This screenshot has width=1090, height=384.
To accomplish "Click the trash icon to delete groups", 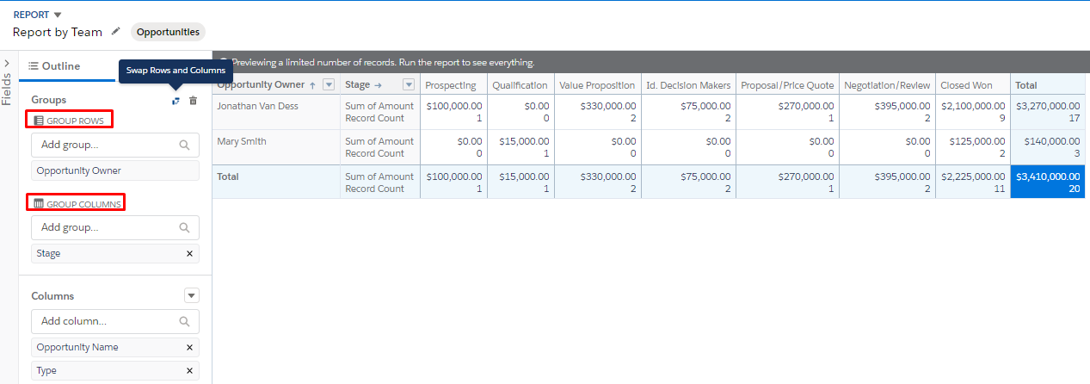I will coord(193,101).
